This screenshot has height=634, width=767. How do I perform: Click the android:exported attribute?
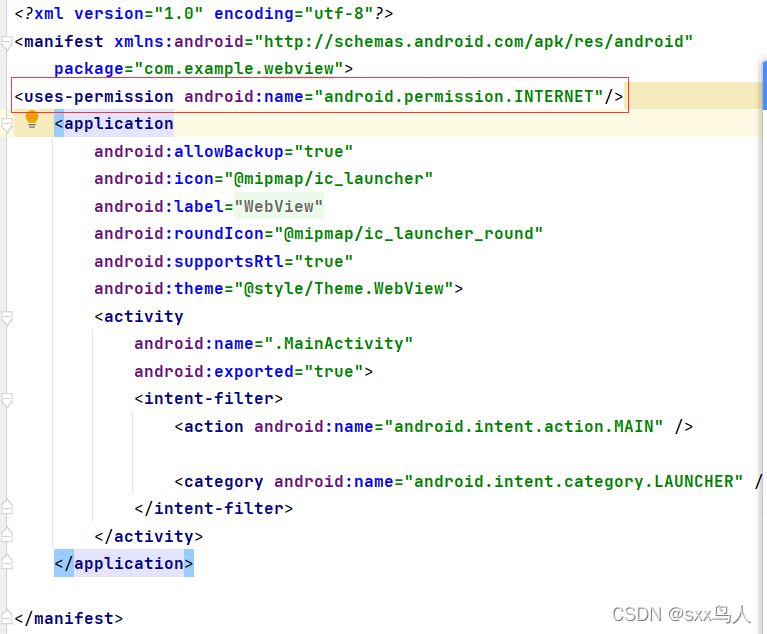(x=214, y=371)
